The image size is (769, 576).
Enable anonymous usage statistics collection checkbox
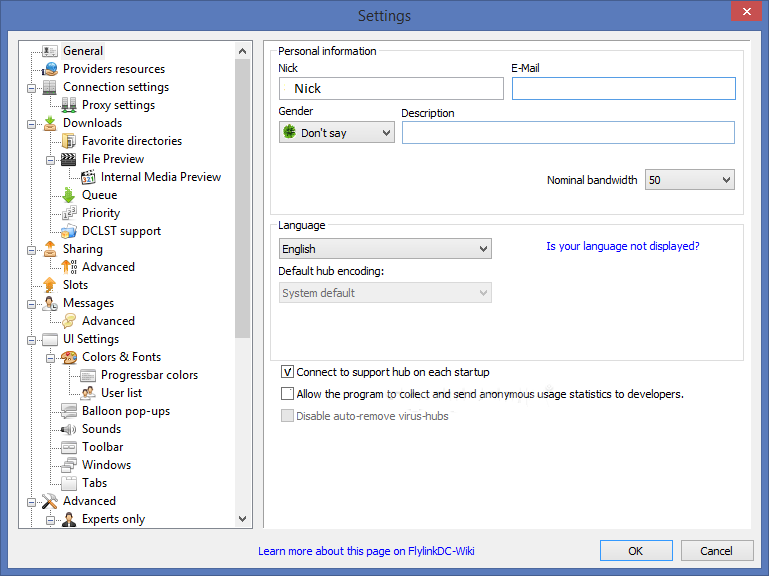288,394
